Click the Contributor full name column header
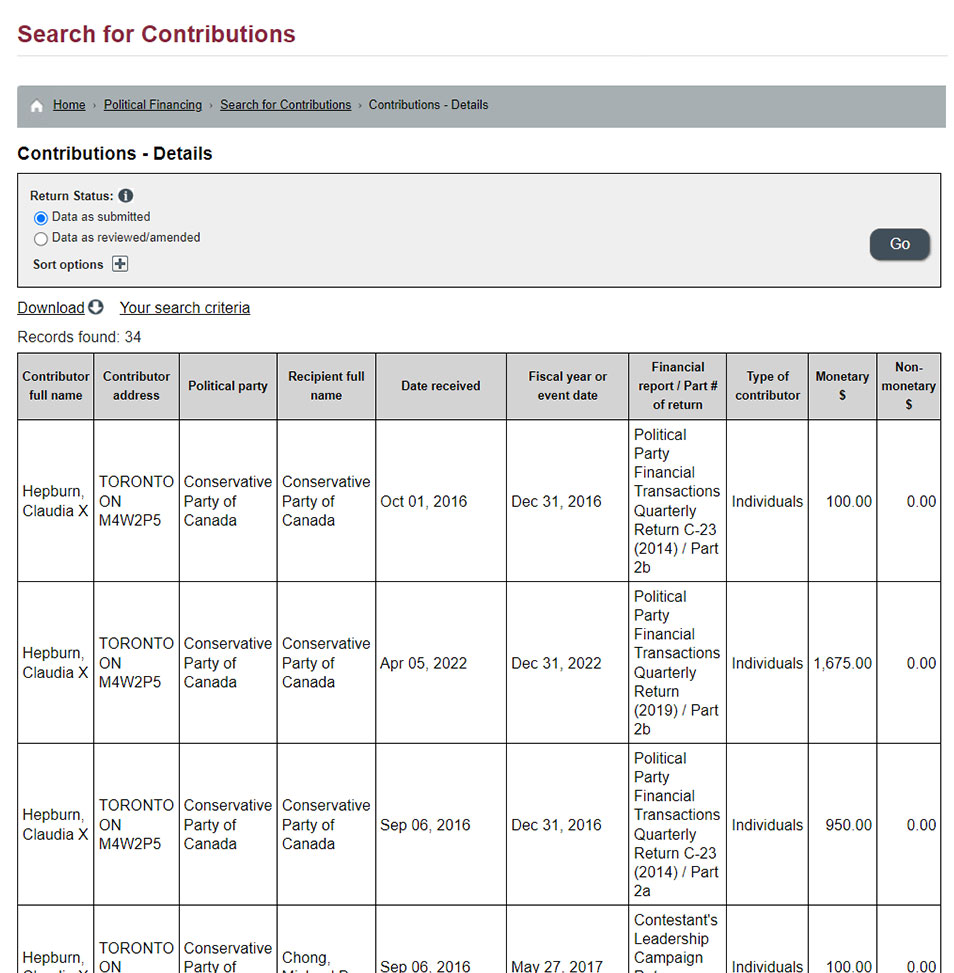 56,386
